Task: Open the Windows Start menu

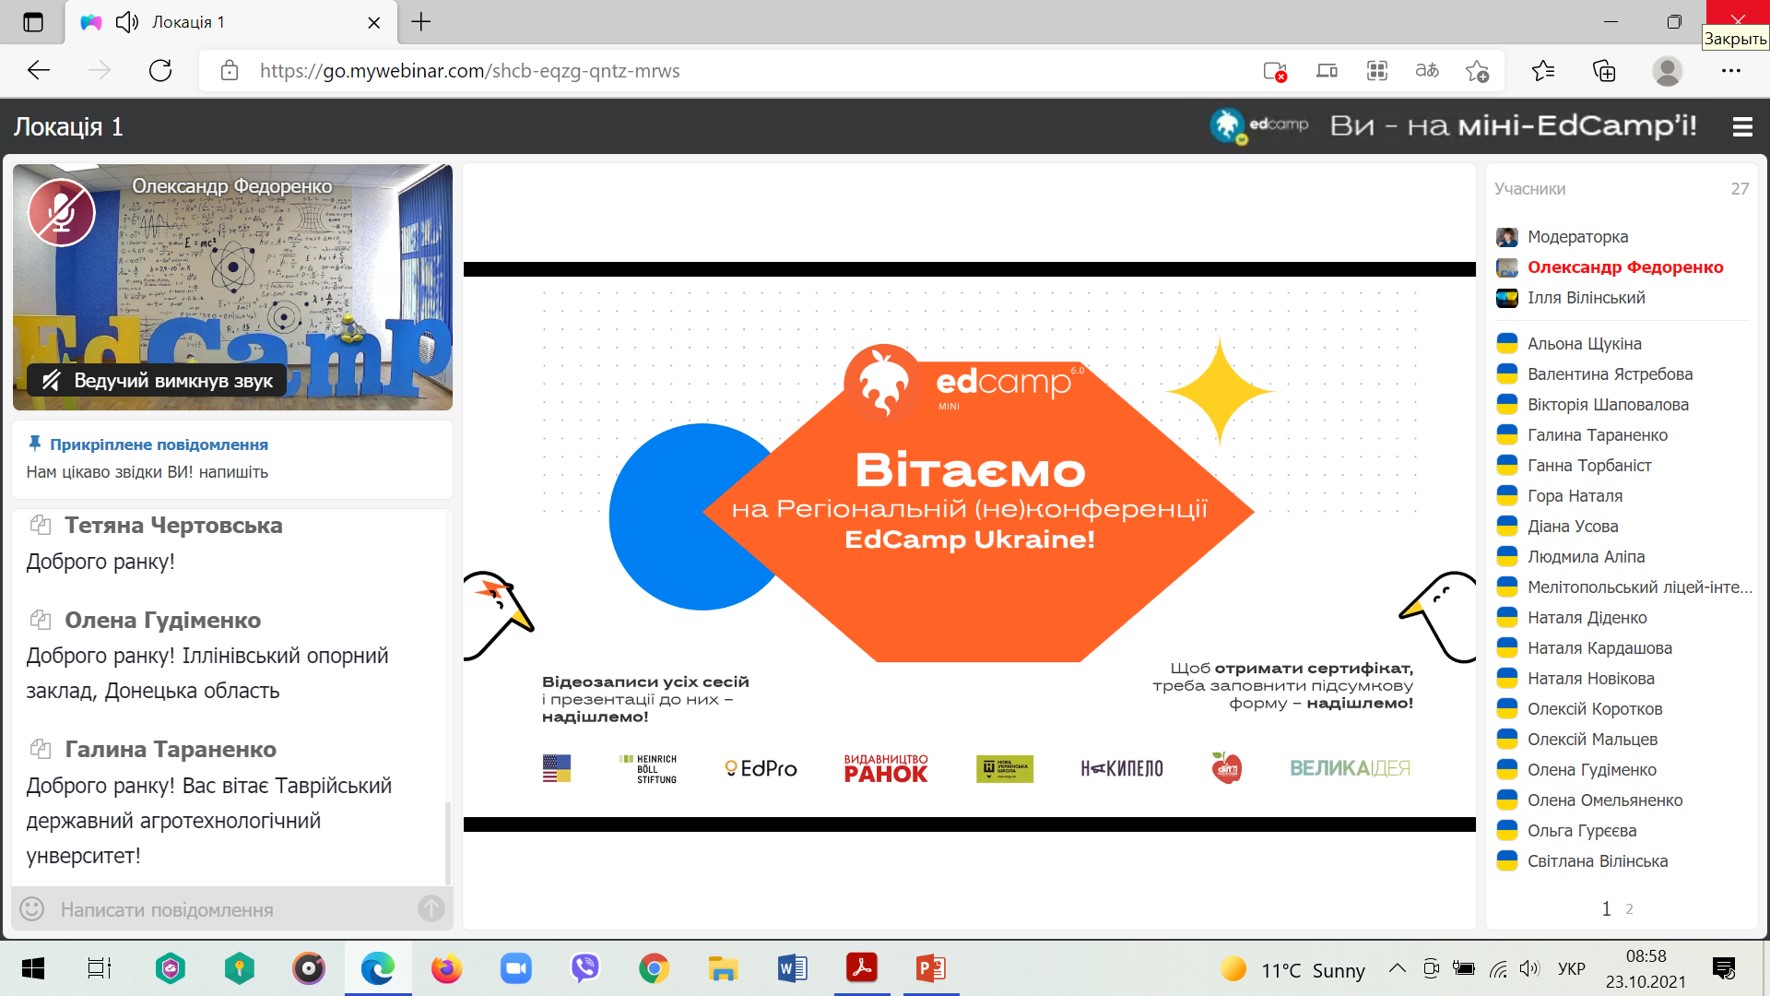Action: [x=33, y=968]
